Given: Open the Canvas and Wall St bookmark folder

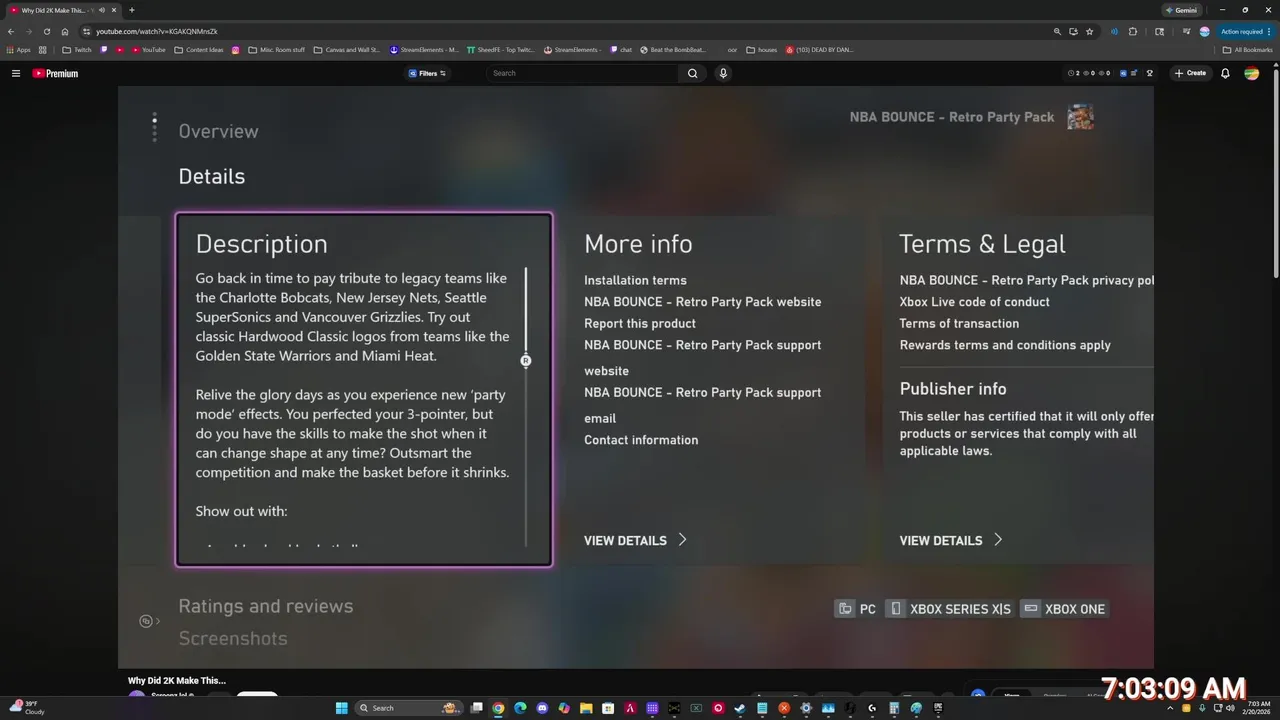Looking at the screenshot, I should (347, 49).
